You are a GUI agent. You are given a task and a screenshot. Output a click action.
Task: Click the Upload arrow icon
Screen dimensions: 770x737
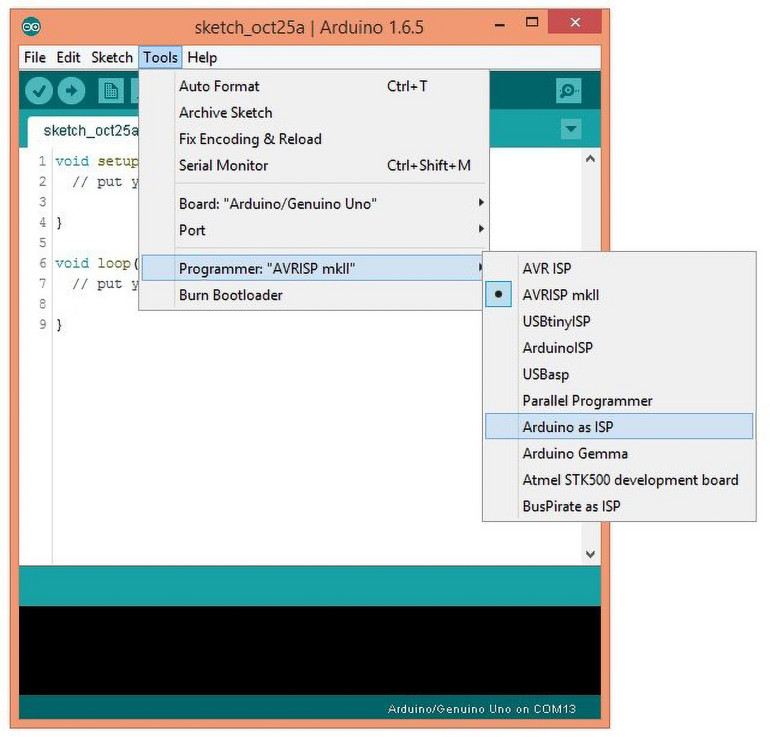71,91
